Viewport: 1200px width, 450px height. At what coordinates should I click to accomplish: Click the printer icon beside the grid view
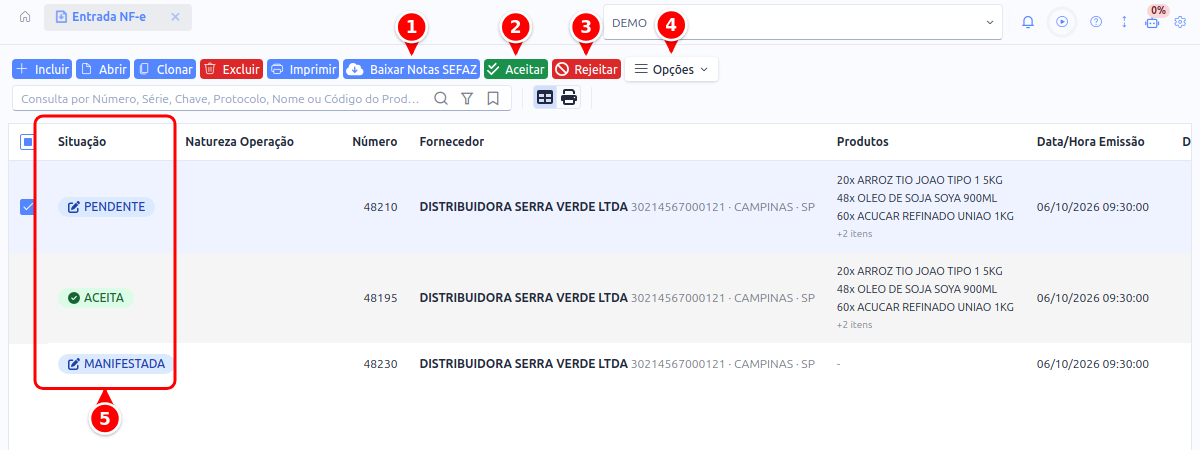(569, 98)
